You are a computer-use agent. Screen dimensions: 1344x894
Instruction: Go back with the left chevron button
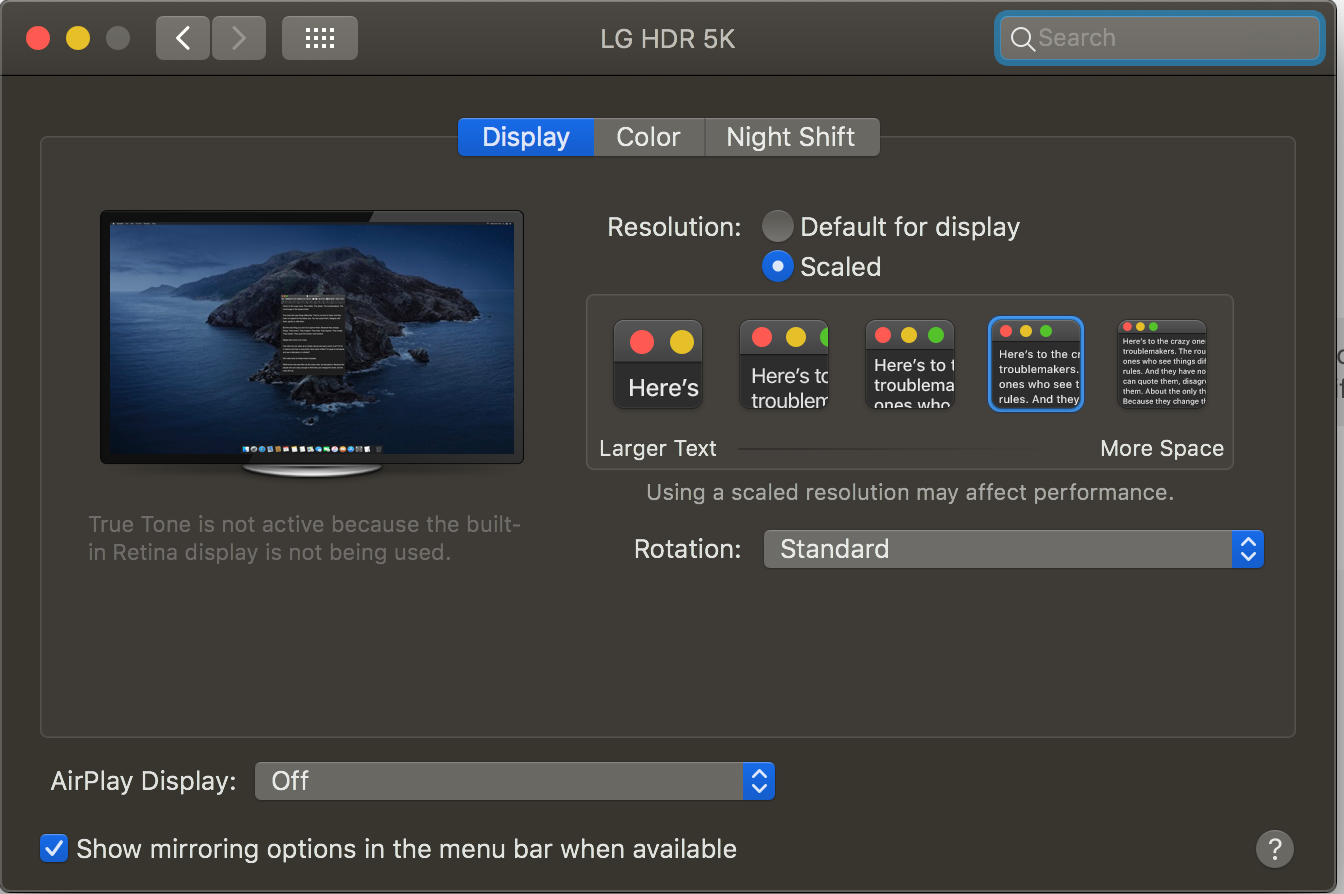(x=183, y=39)
